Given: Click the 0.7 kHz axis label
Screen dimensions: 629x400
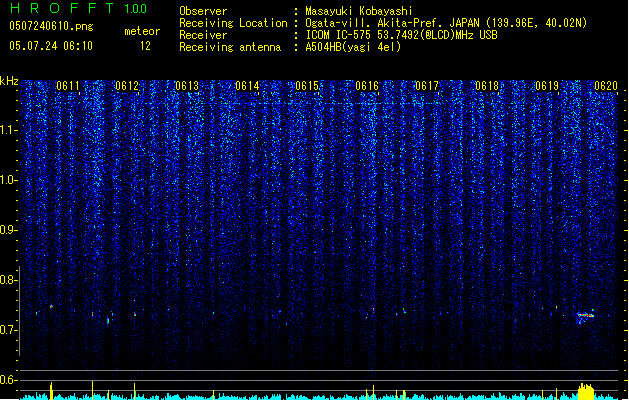Looking at the screenshot, I should [9, 330].
